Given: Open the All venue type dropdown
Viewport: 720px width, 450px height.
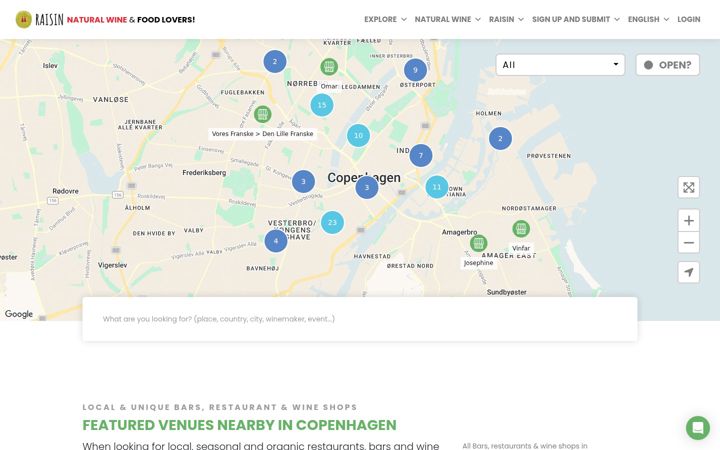Looking at the screenshot, I should point(560,65).
